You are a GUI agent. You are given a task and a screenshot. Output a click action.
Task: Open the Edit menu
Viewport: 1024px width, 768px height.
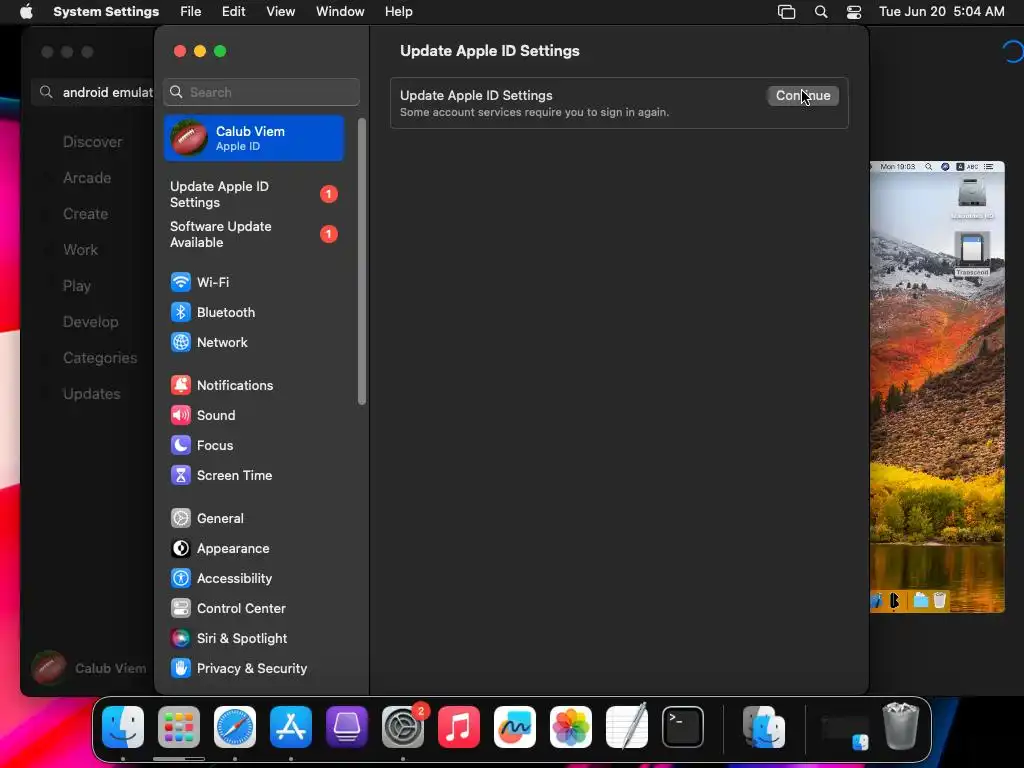pyautogui.click(x=234, y=12)
